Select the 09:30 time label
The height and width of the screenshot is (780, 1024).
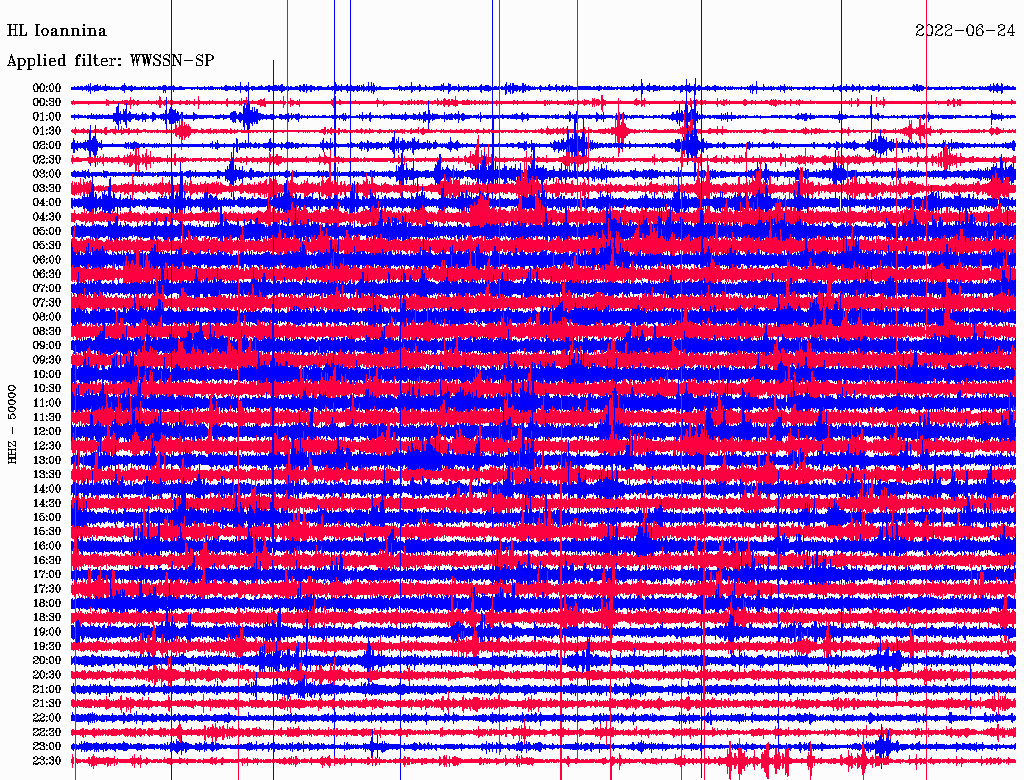click(x=46, y=360)
